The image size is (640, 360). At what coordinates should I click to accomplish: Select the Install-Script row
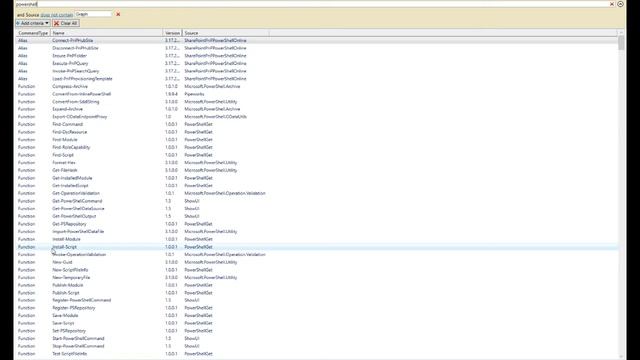point(317,247)
